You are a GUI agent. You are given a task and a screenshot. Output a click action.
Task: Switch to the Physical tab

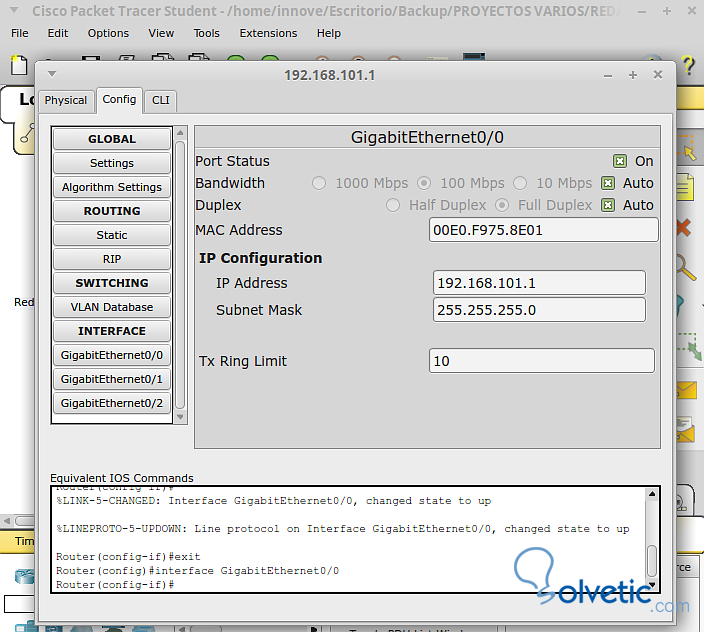tap(66, 101)
